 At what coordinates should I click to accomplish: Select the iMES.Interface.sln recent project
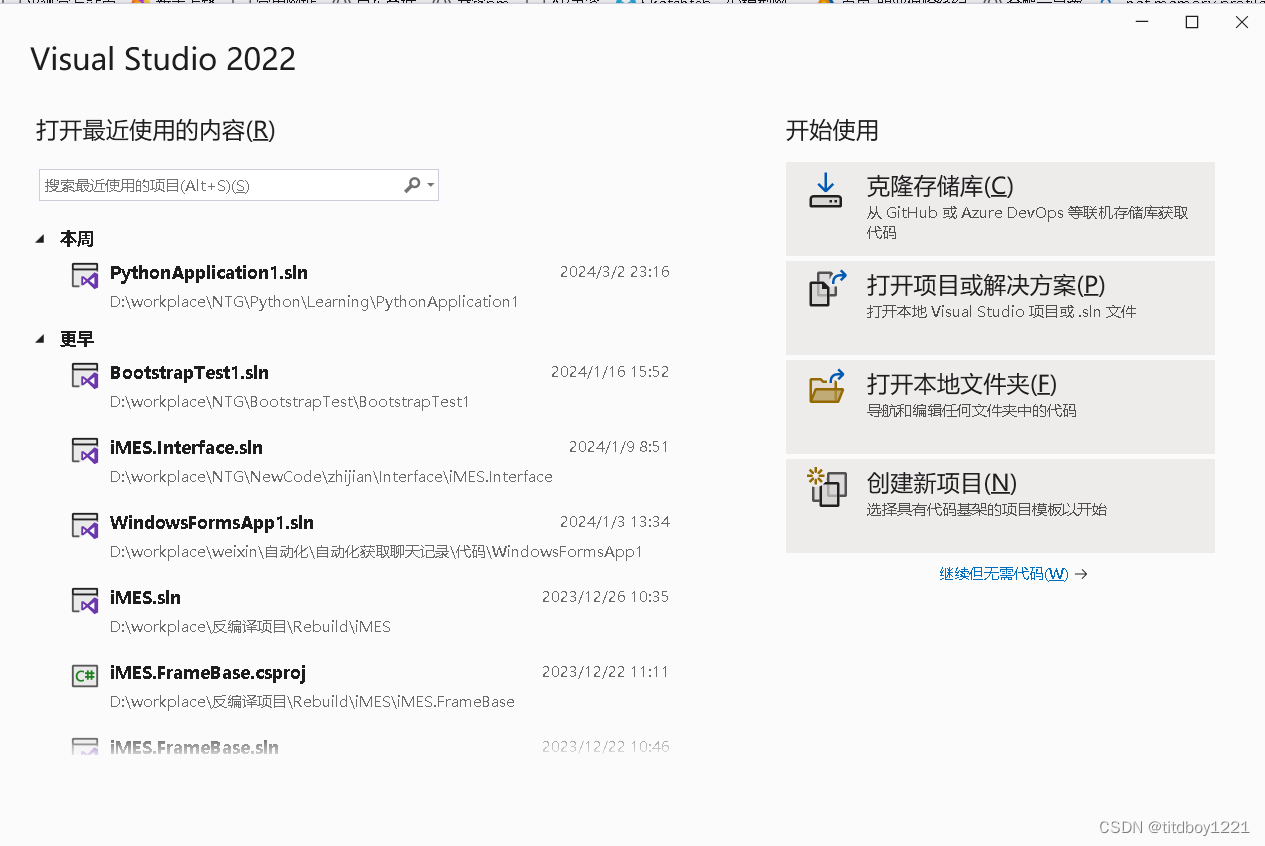point(186,447)
